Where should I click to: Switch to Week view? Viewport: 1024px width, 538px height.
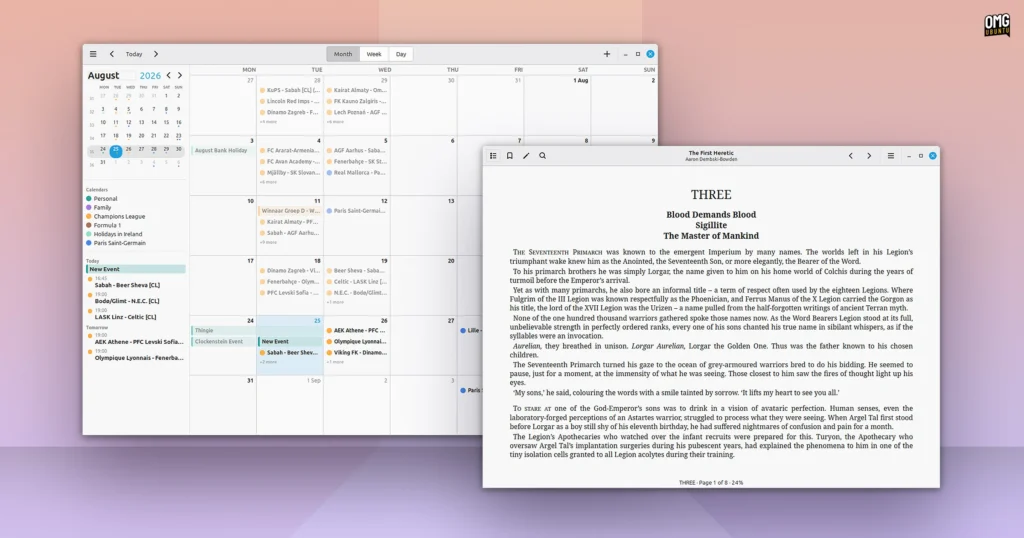click(374, 54)
